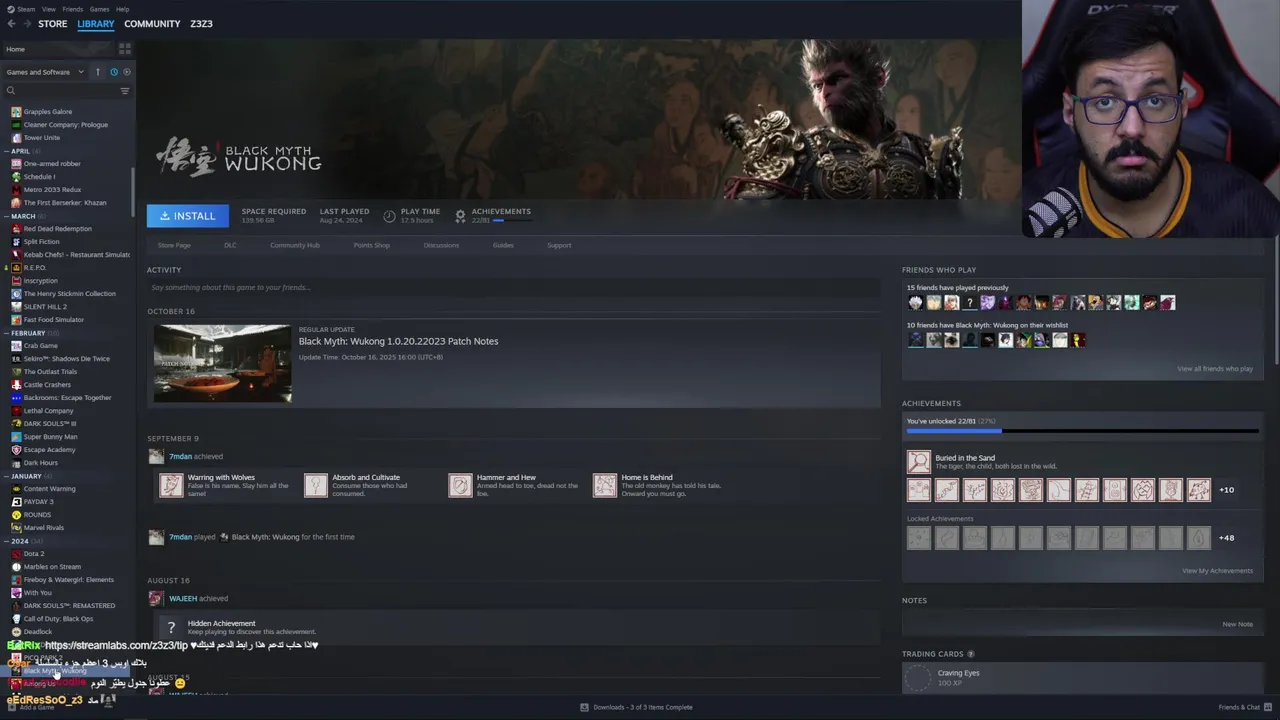
Task: Select PAYDAY 3 in the library
Action: [39, 502]
